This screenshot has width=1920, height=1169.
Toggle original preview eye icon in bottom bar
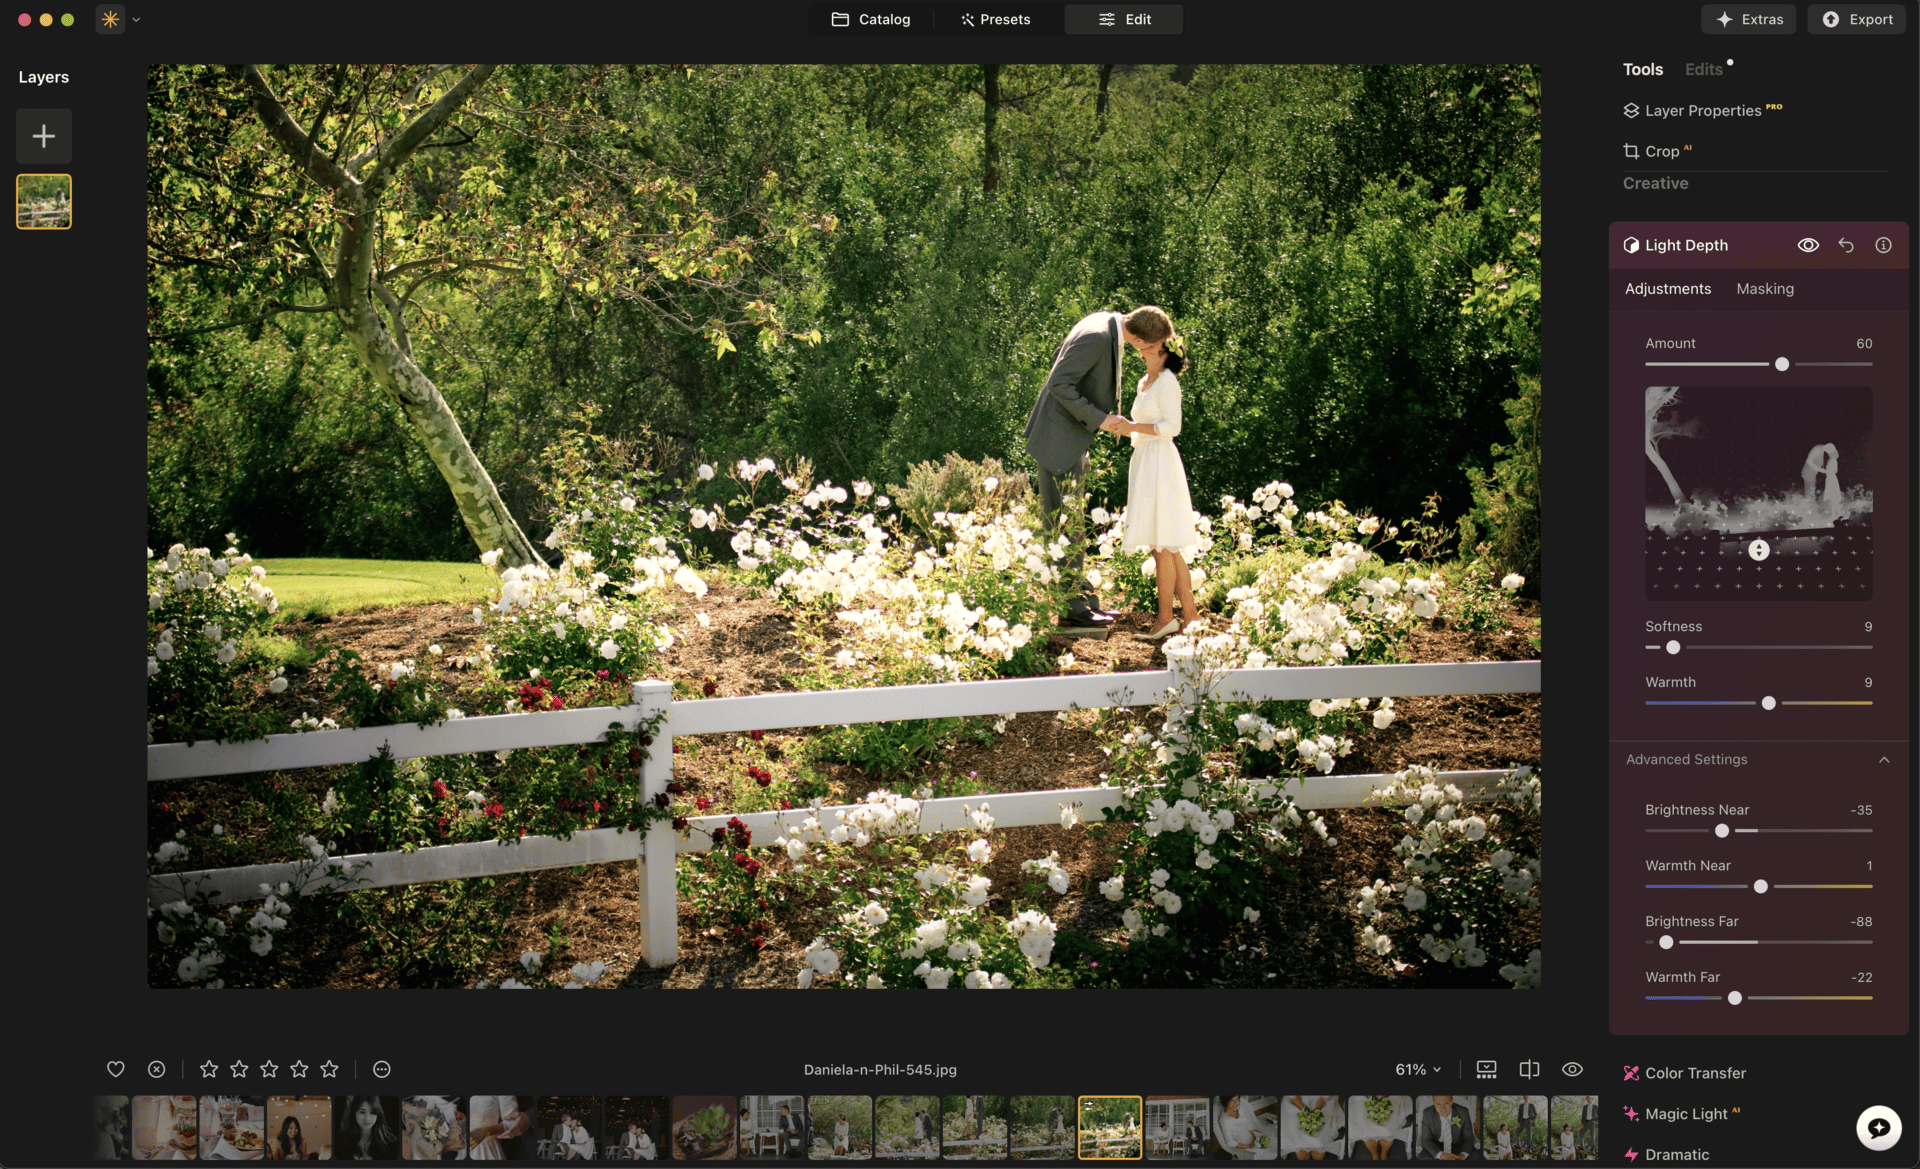click(1572, 1069)
